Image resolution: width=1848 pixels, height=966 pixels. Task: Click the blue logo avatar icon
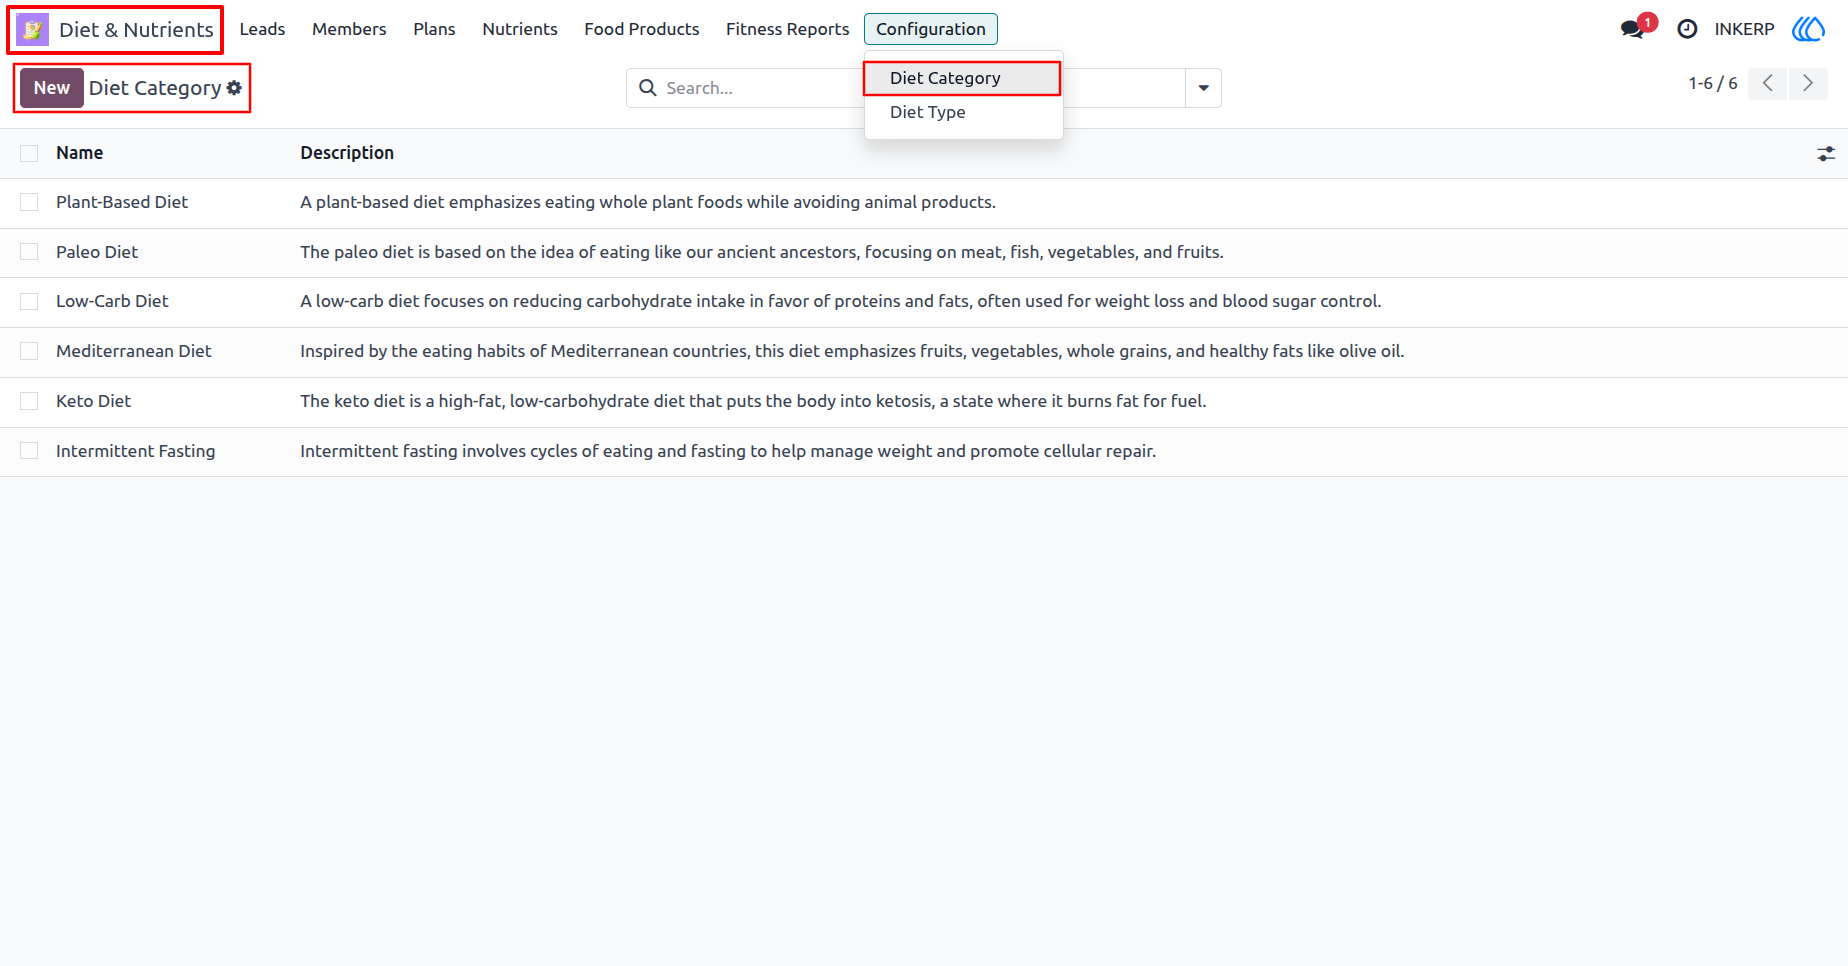pyautogui.click(x=1808, y=29)
